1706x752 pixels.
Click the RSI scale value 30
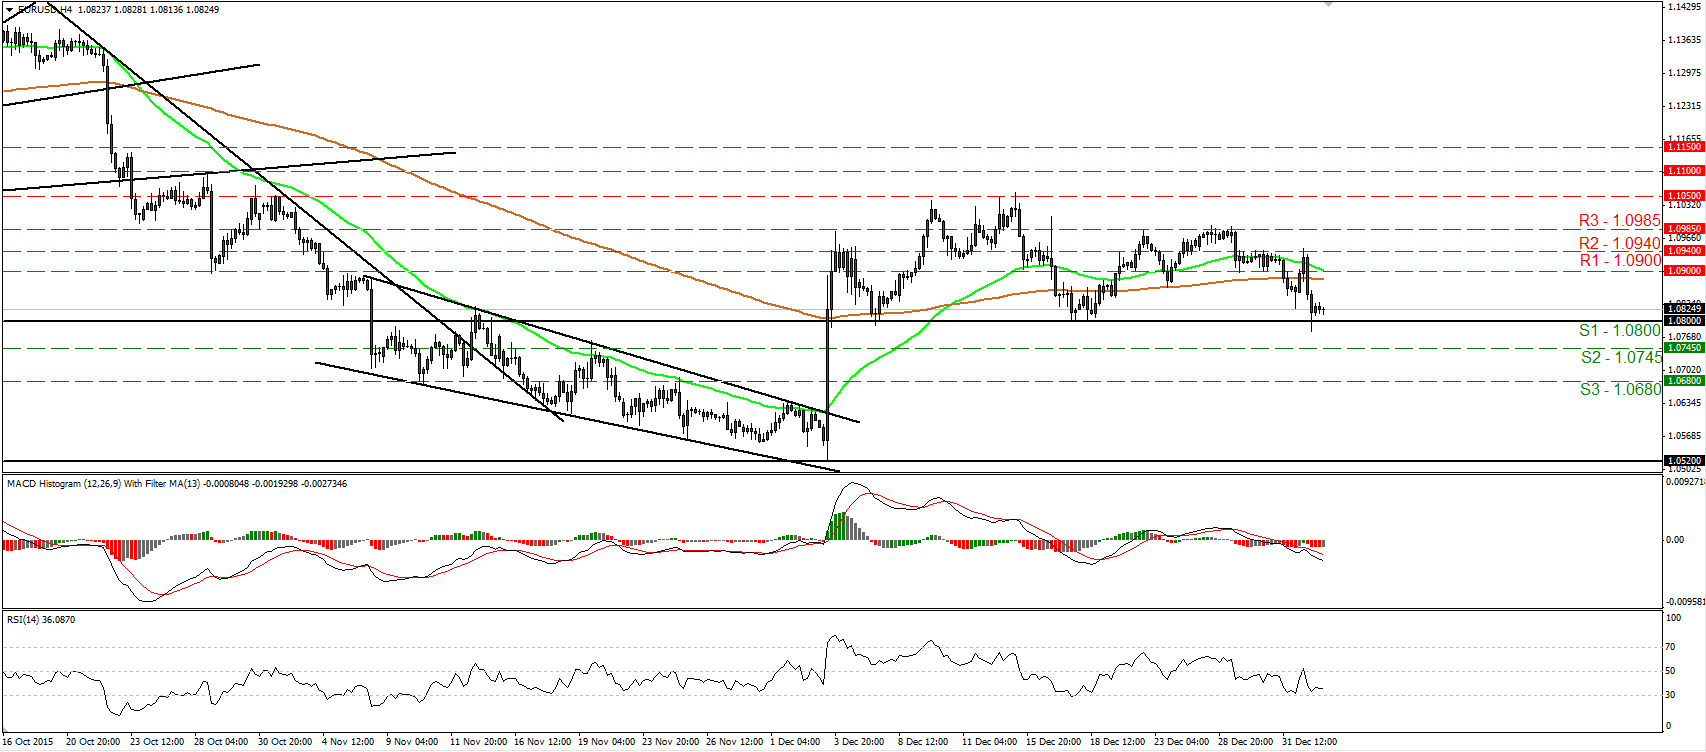1671,695
